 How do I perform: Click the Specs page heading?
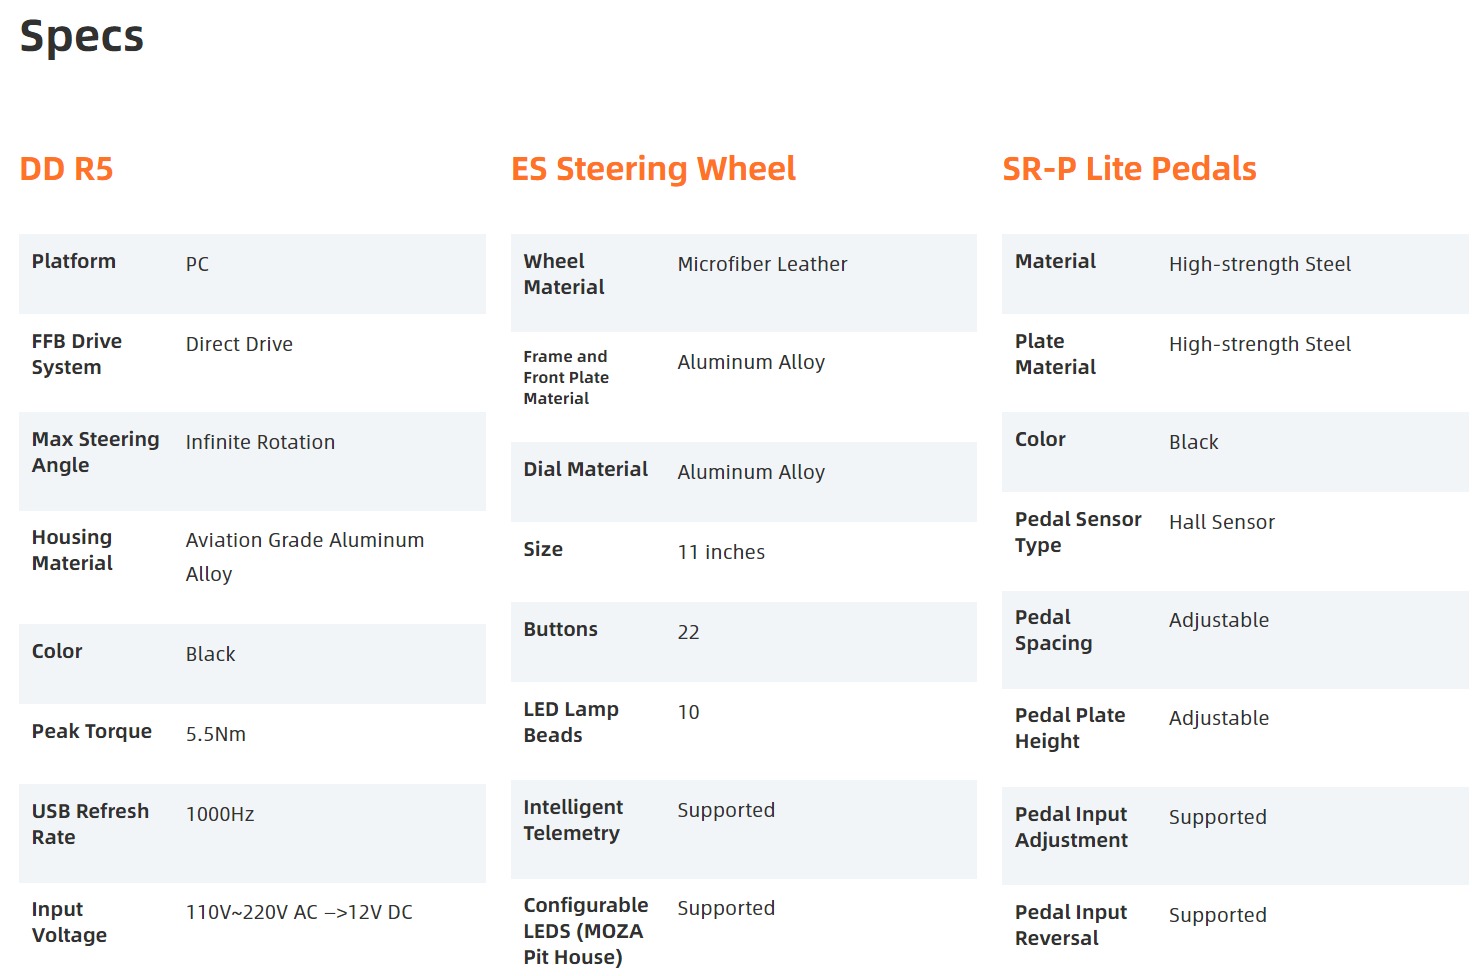[82, 37]
